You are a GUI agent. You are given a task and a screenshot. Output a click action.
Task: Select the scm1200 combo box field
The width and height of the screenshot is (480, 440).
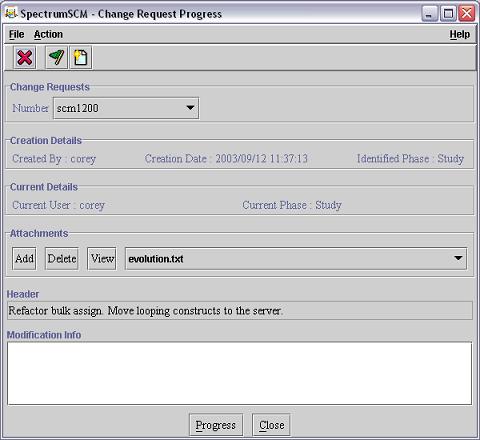click(126, 108)
